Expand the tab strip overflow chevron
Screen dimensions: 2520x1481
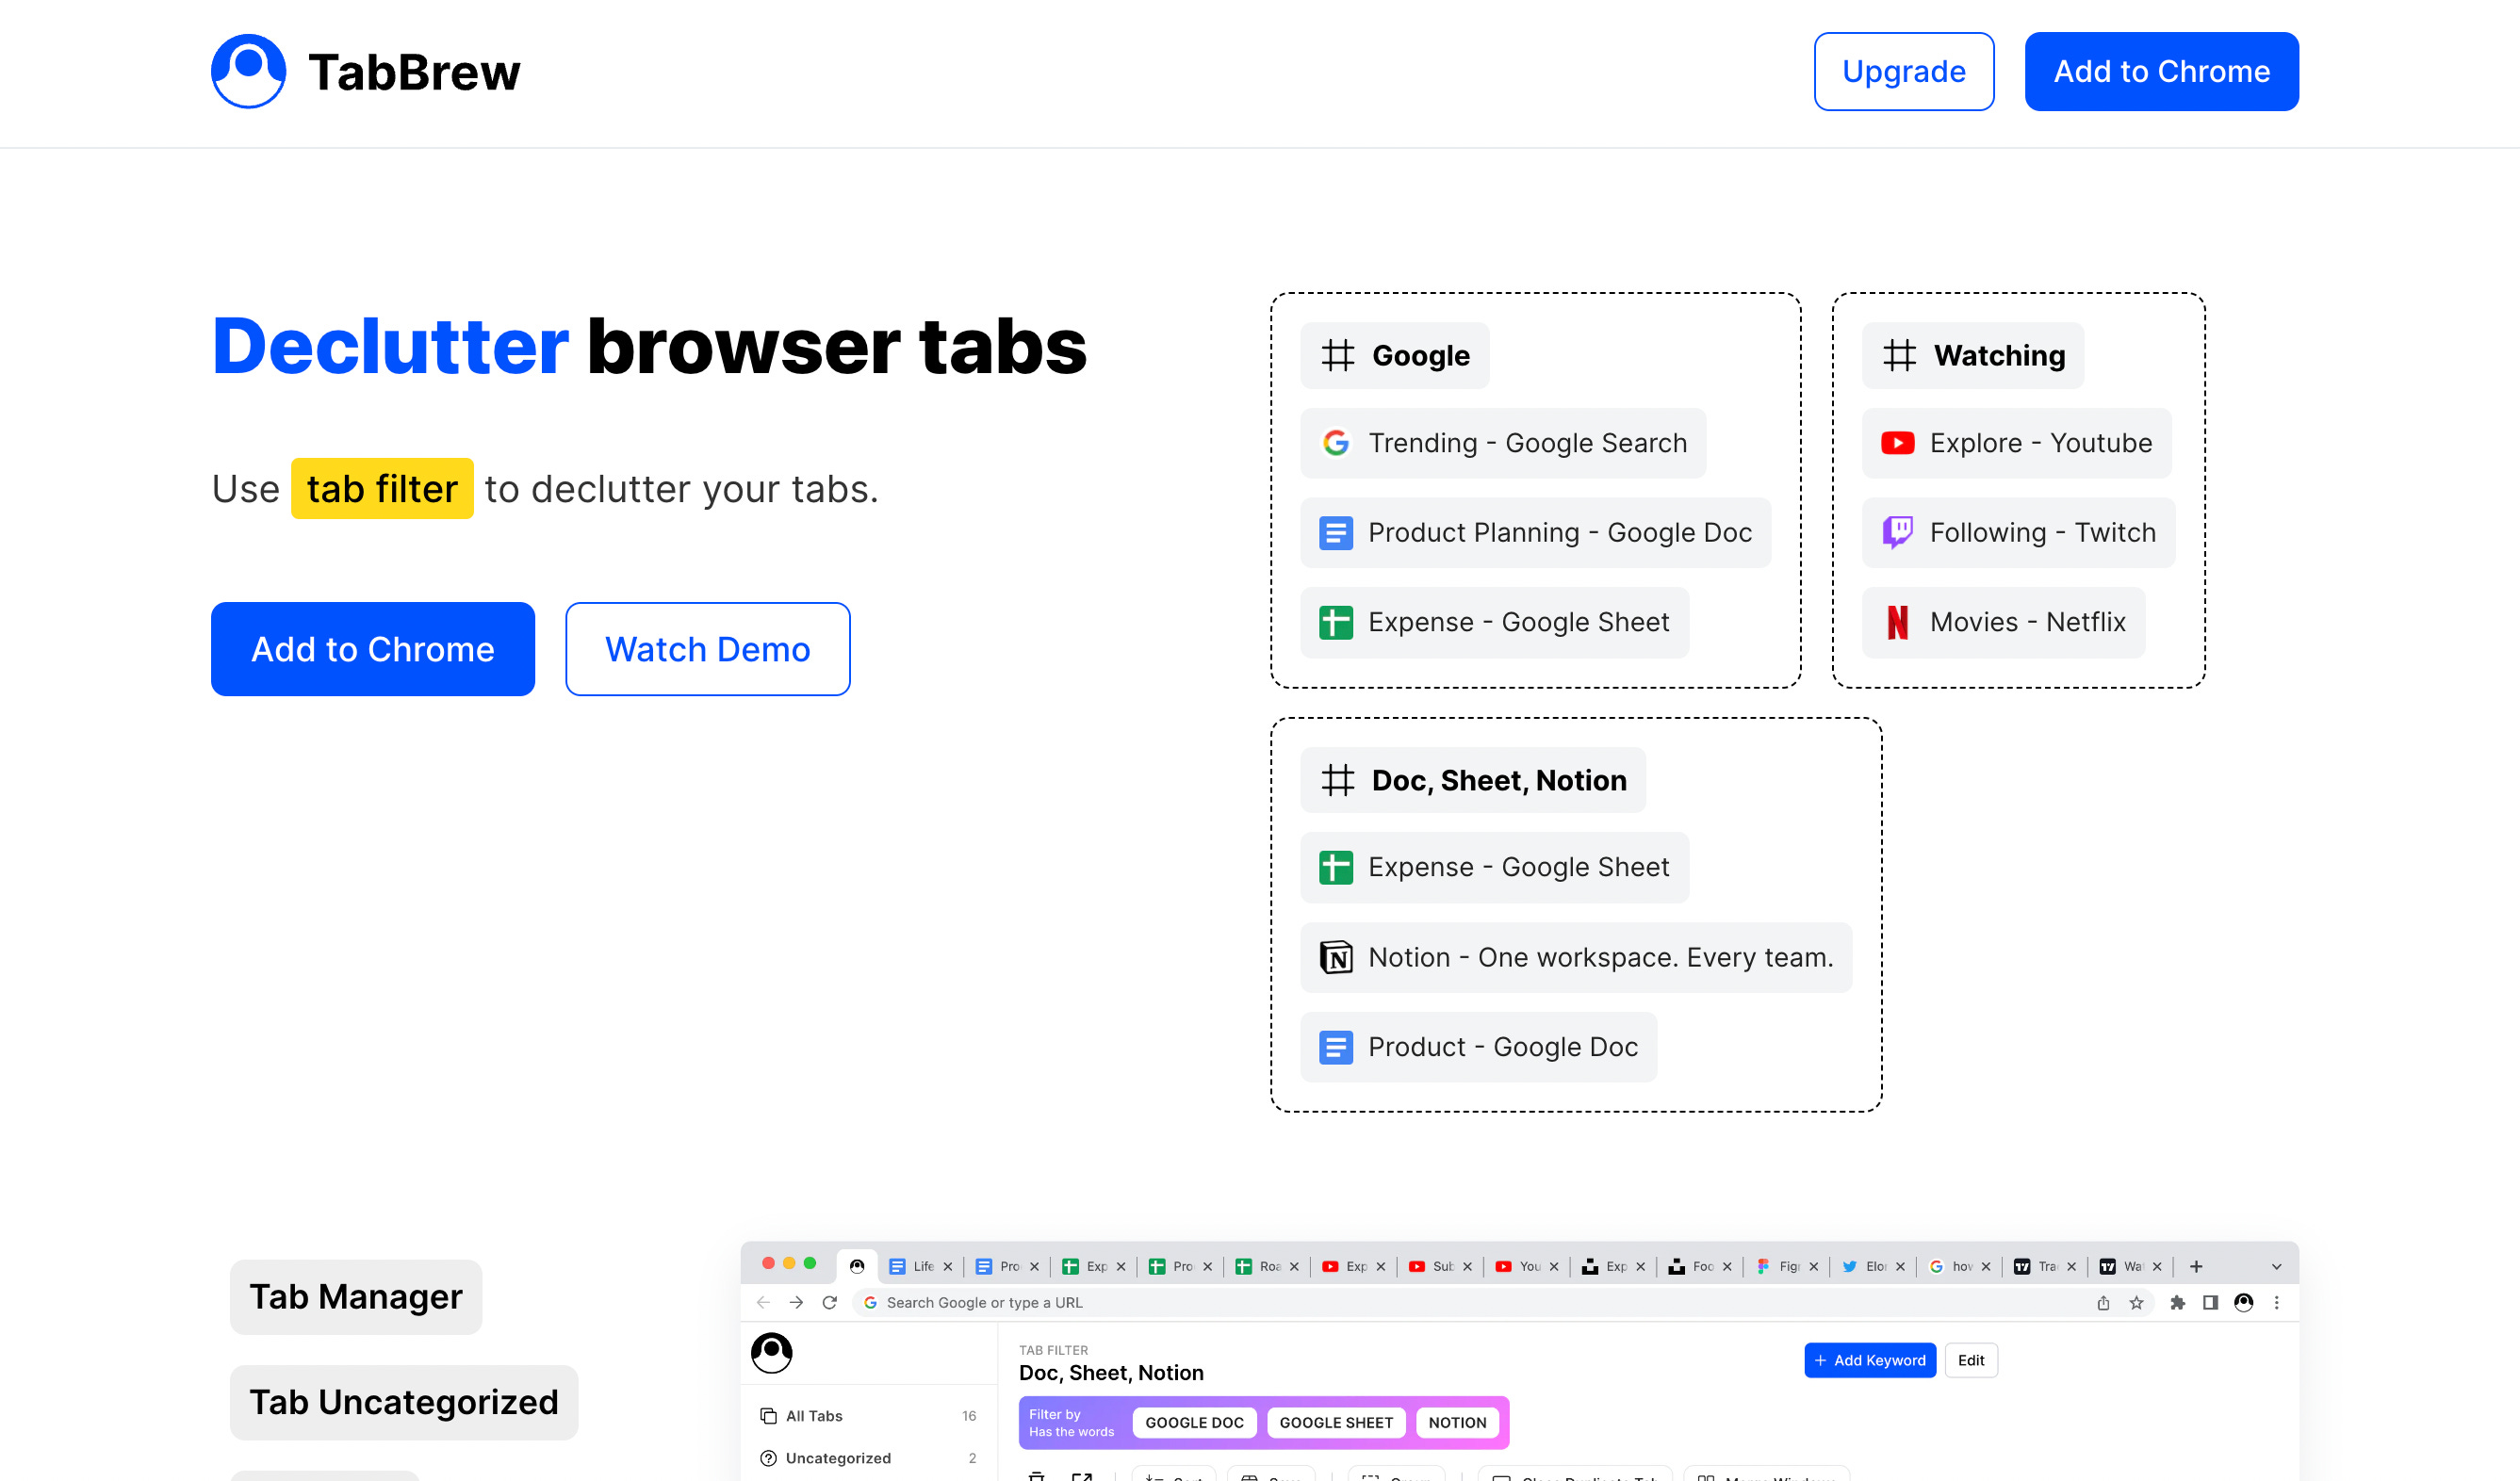coord(2275,1265)
